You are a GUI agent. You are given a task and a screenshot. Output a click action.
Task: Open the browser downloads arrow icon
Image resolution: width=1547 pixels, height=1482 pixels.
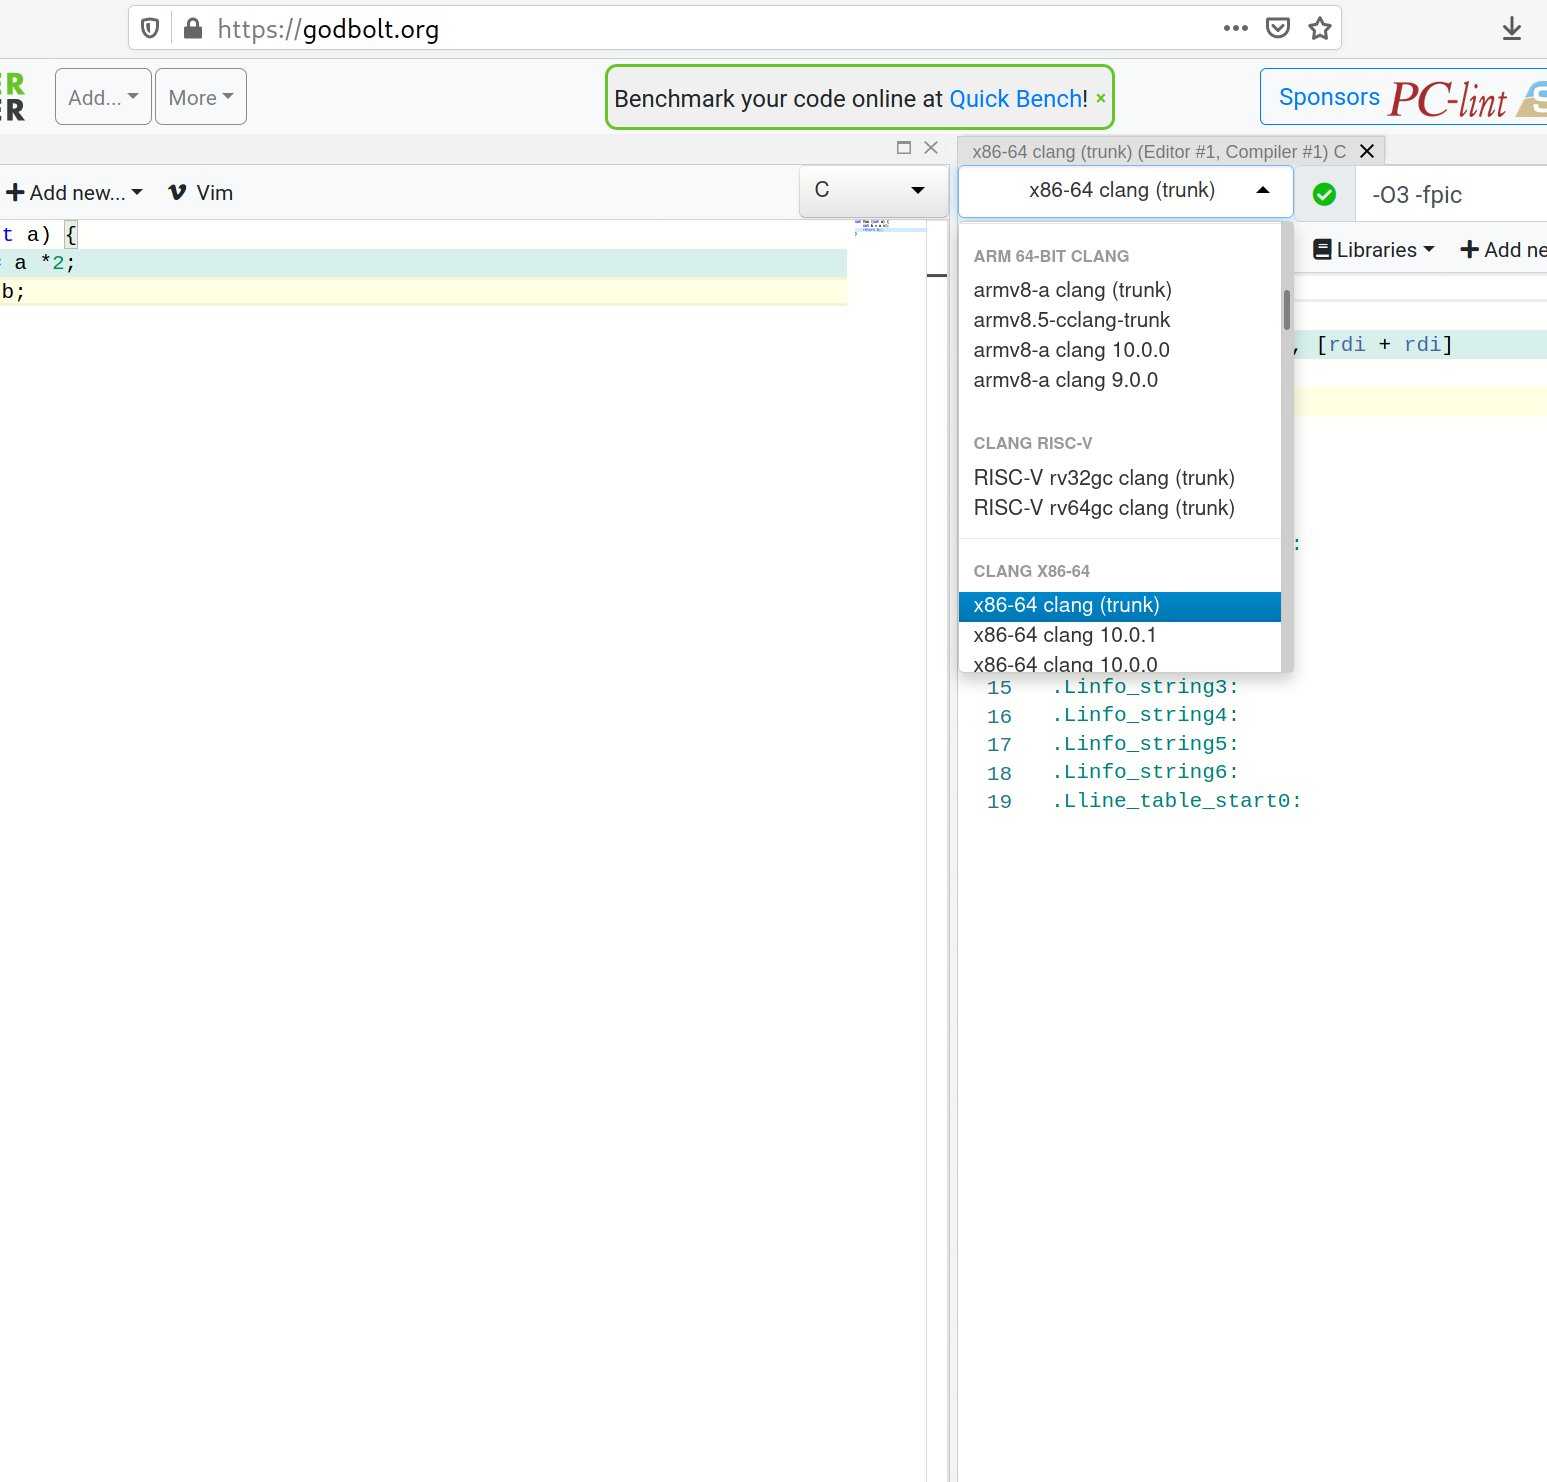click(1512, 29)
